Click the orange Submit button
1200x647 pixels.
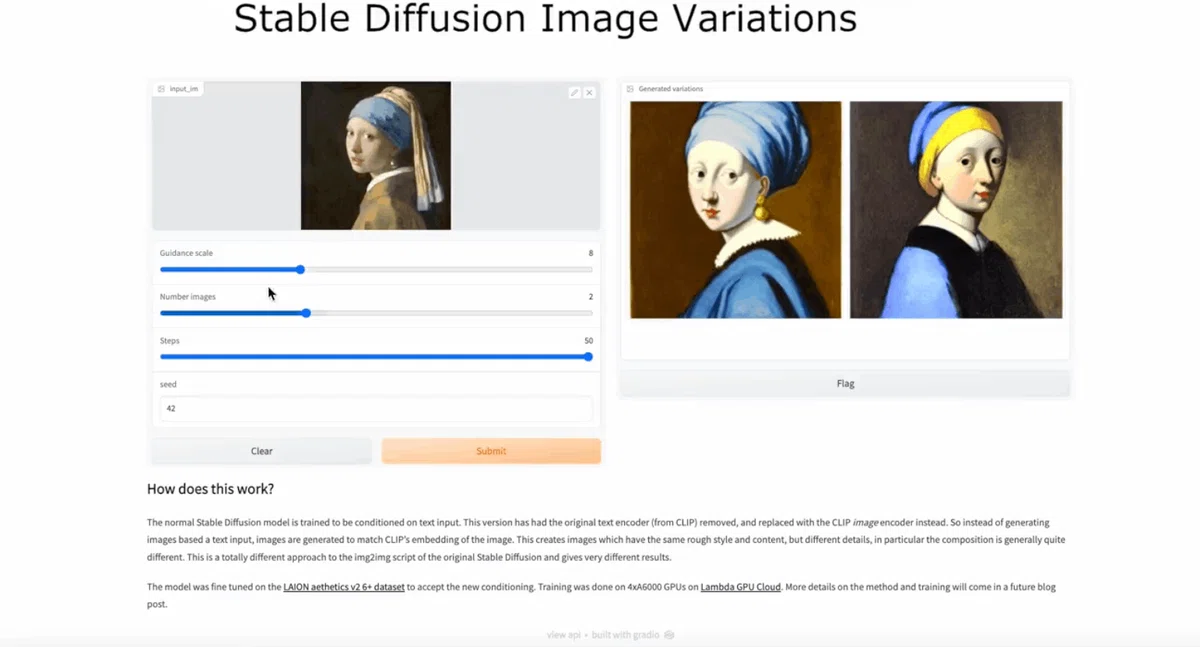[x=491, y=451]
